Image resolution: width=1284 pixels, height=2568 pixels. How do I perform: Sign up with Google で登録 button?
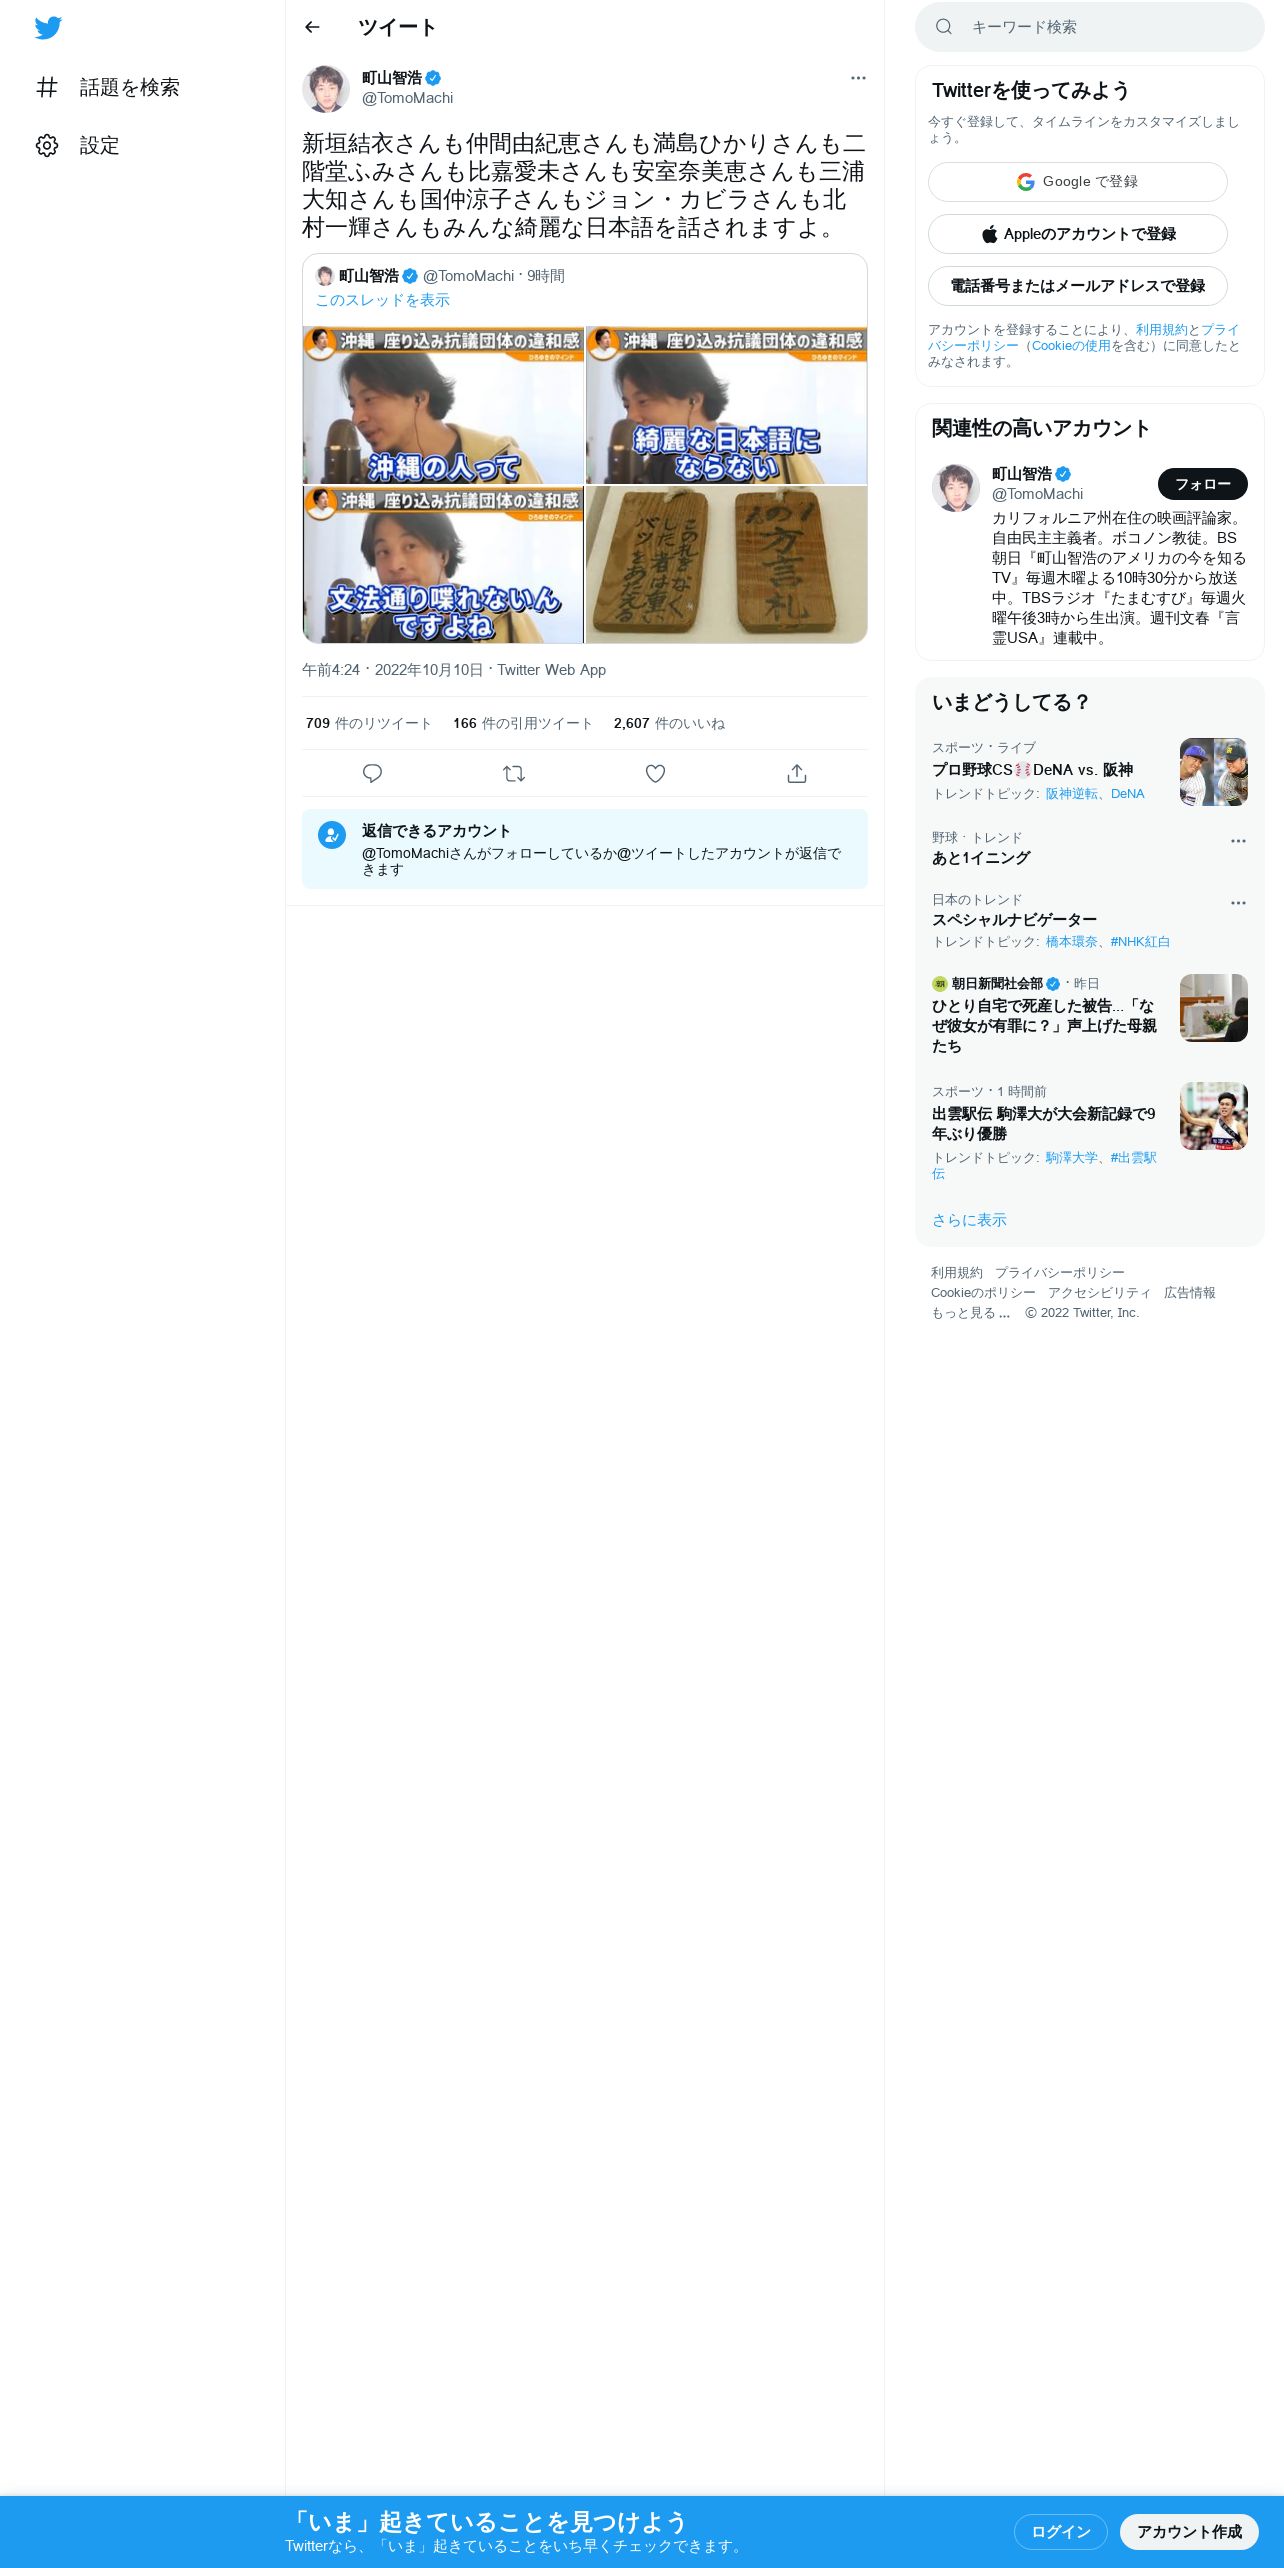click(1077, 182)
